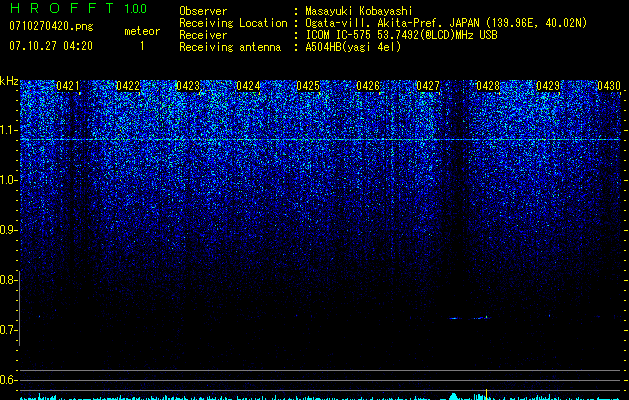Click observer name Masayuki Kobayashi
The width and height of the screenshot is (629, 400).
tap(359, 11)
